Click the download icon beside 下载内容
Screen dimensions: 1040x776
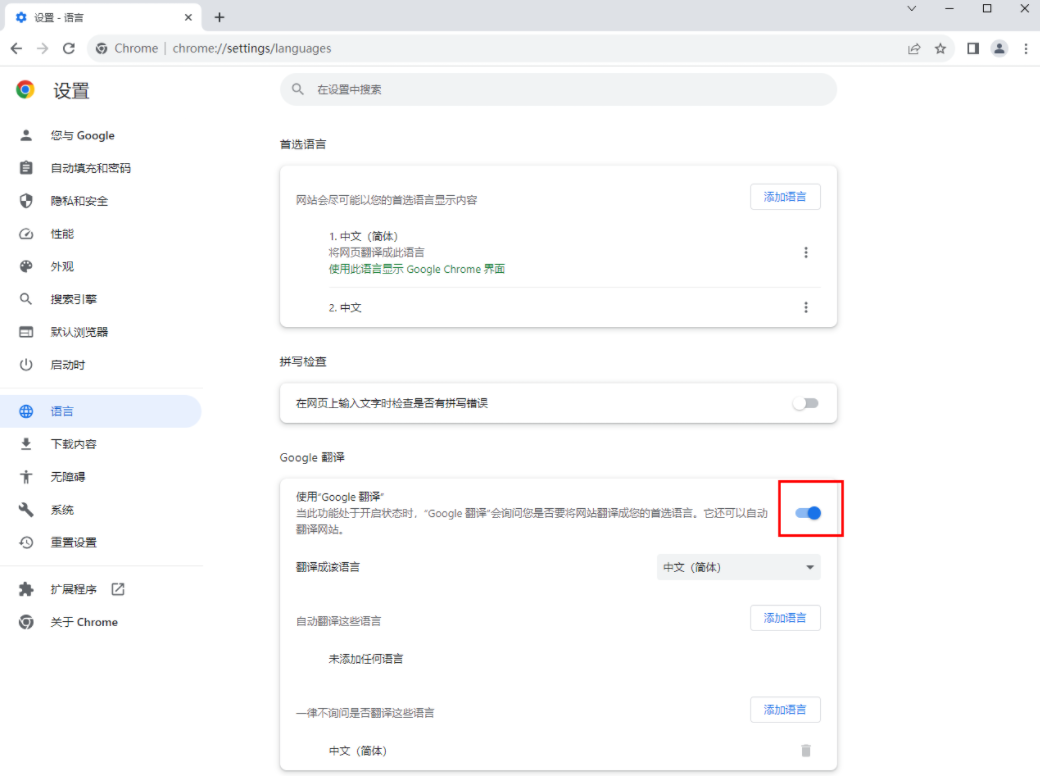26,444
